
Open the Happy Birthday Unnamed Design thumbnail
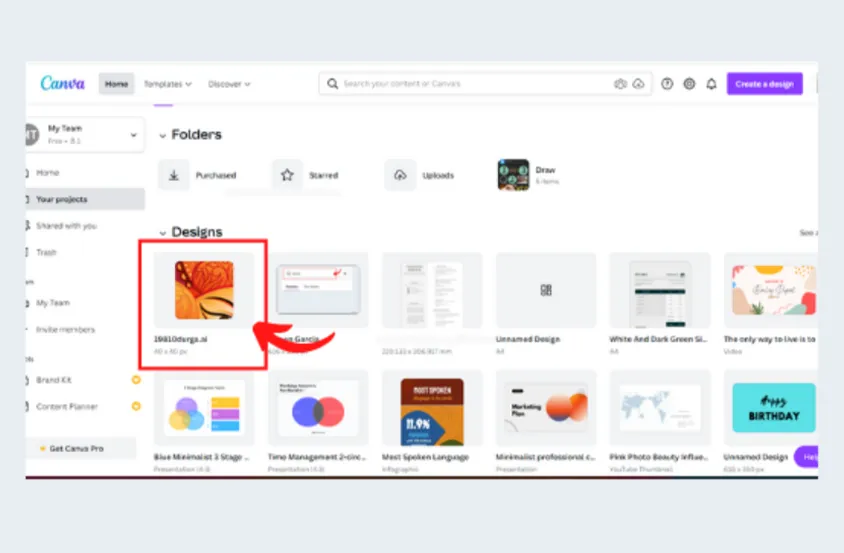click(x=771, y=408)
